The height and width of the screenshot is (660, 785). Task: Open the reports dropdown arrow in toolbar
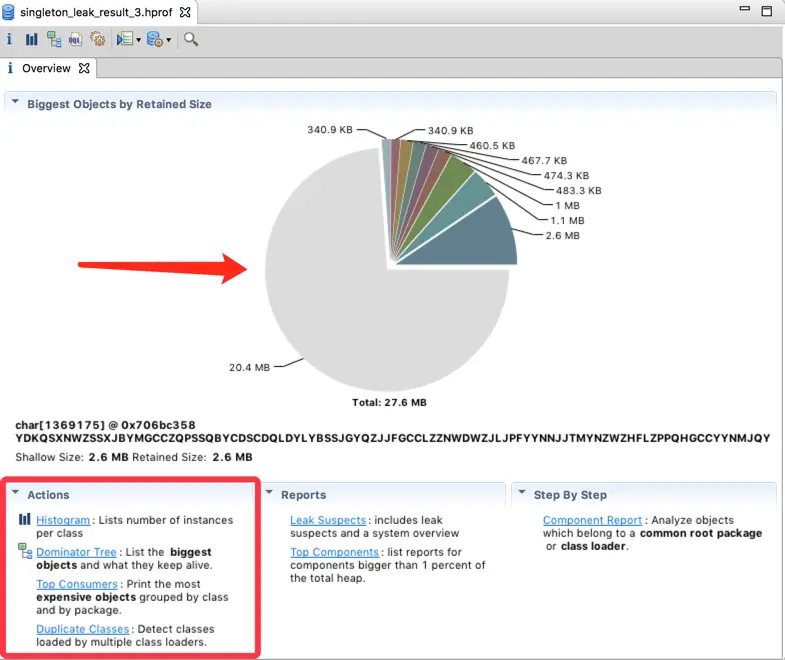pyautogui.click(x=138, y=40)
